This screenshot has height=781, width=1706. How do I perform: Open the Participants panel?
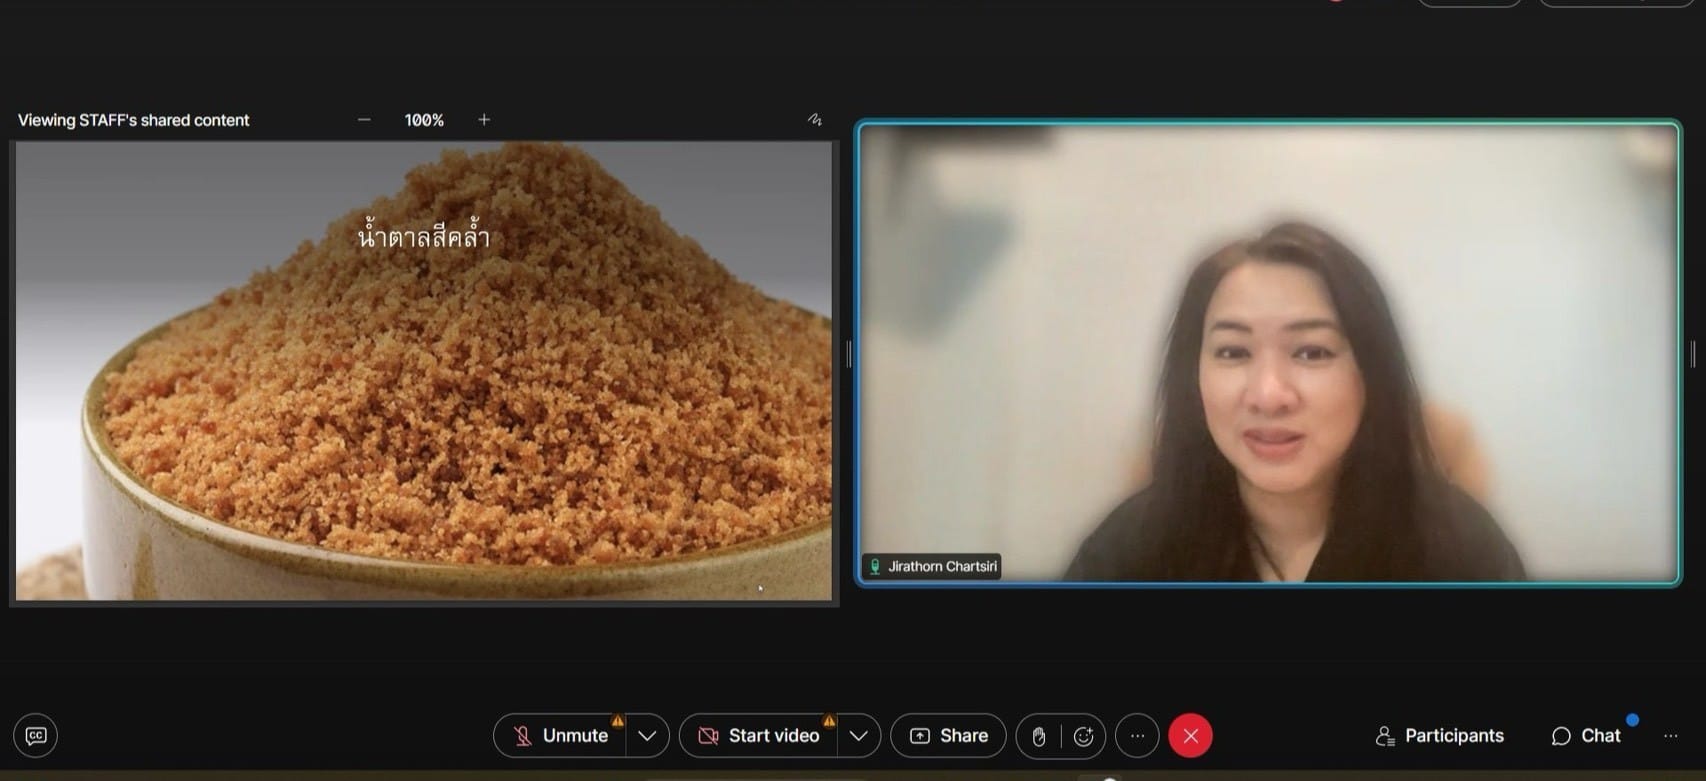(1439, 736)
